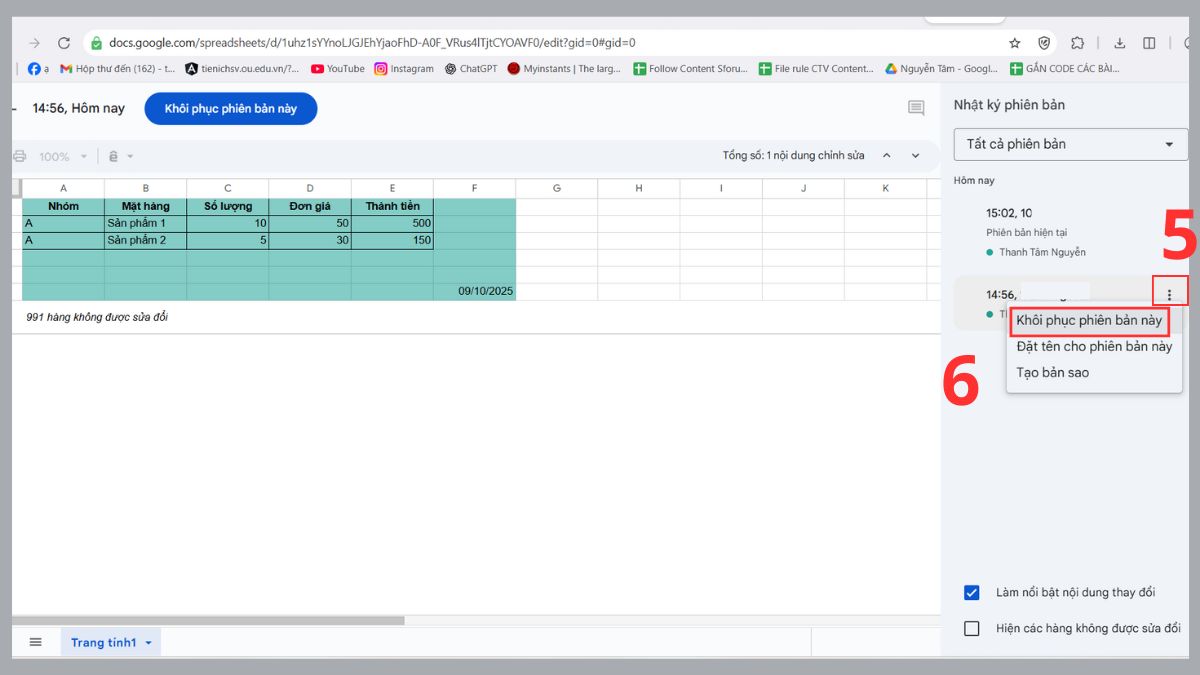Open GẮN CODE CÁC BÀI bookmark
Screen dimensions: 1200x675
1065,69
